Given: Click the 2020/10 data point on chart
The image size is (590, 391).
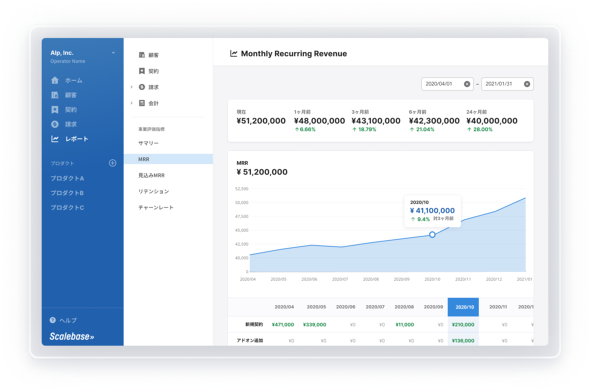Looking at the screenshot, I should click(x=432, y=234).
